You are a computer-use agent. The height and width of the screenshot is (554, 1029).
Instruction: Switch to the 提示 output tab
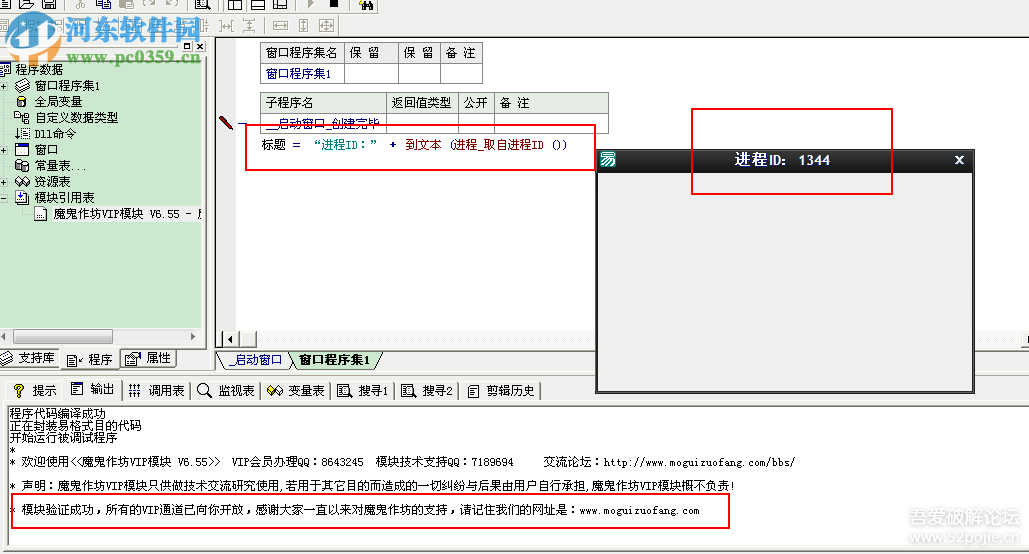tap(35, 391)
